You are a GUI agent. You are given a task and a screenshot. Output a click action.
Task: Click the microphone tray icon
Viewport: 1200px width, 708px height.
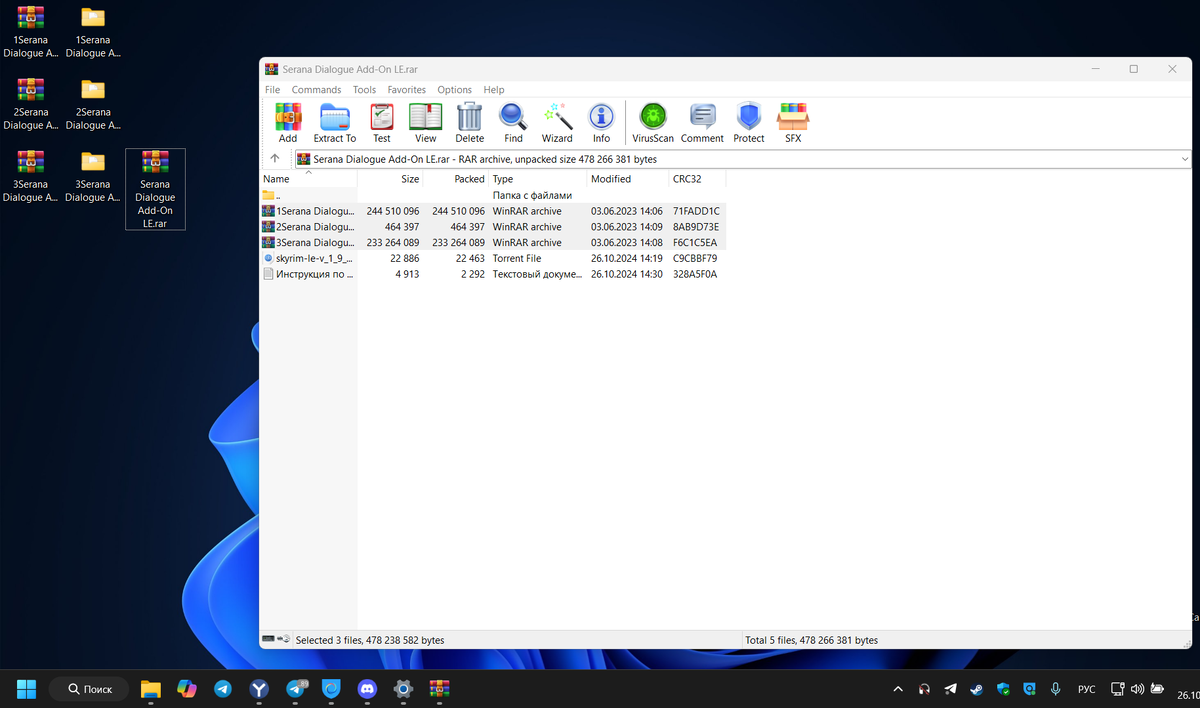[1055, 689]
